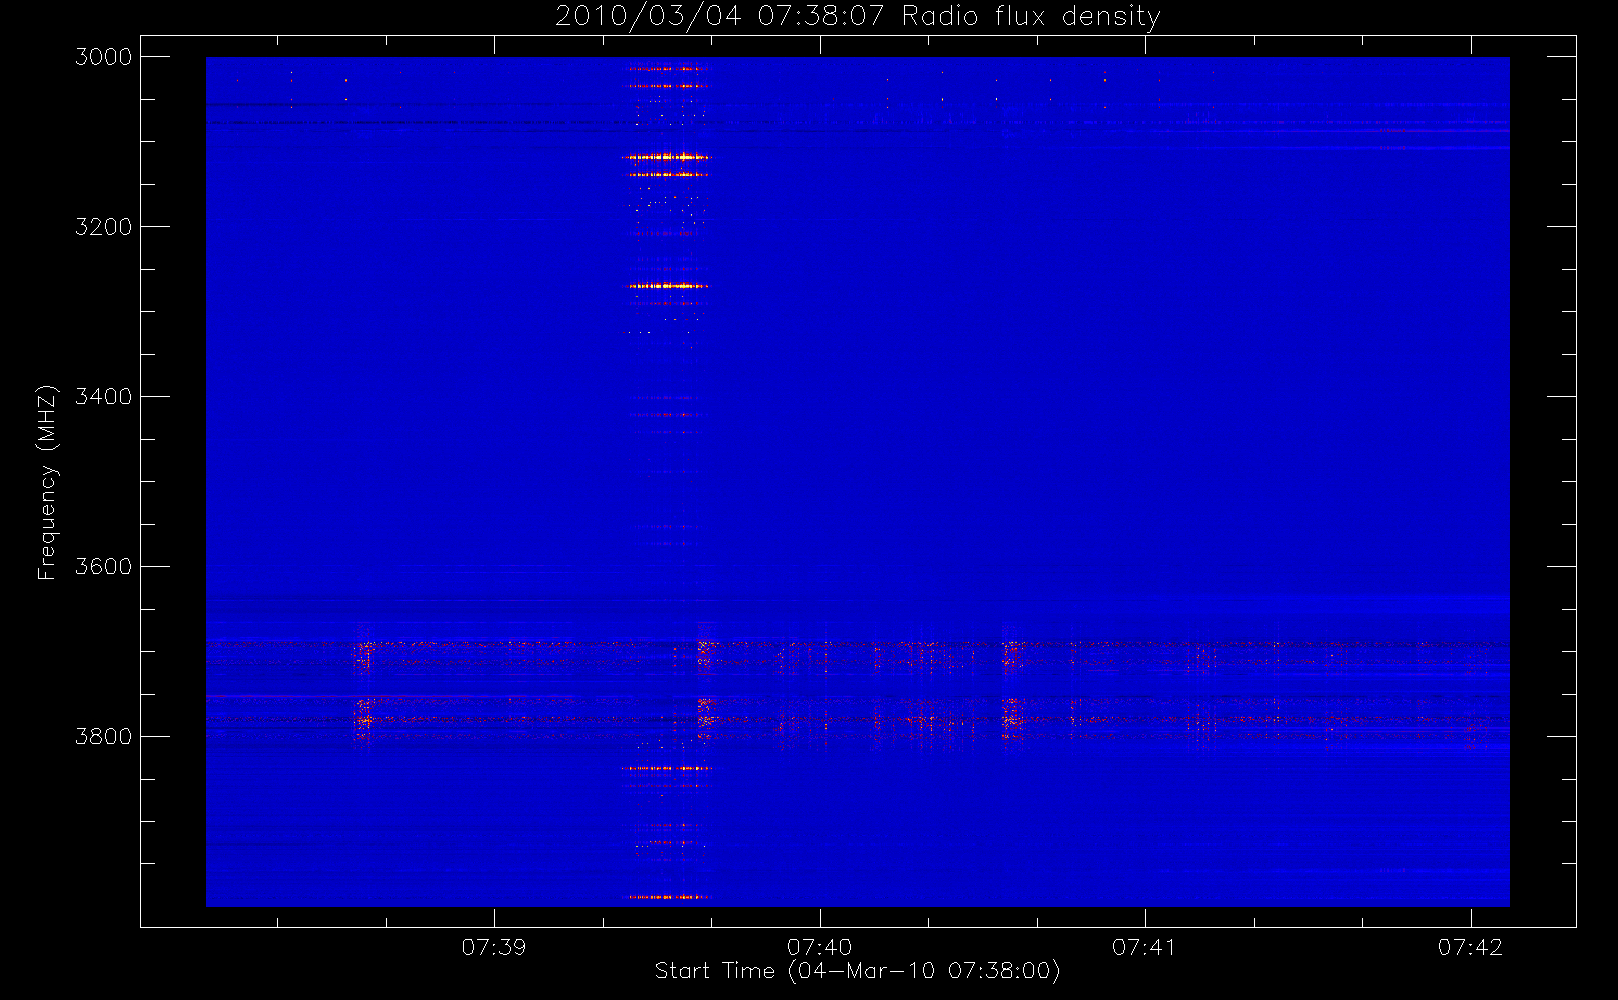Click the 07:41 time tick label
The height and width of the screenshot is (1000, 1618).
point(1145,947)
